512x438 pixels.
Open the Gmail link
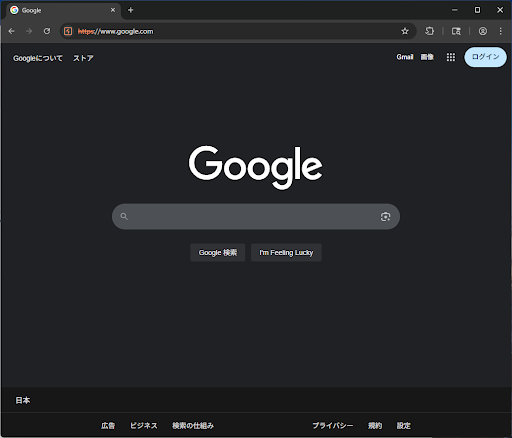tap(405, 57)
